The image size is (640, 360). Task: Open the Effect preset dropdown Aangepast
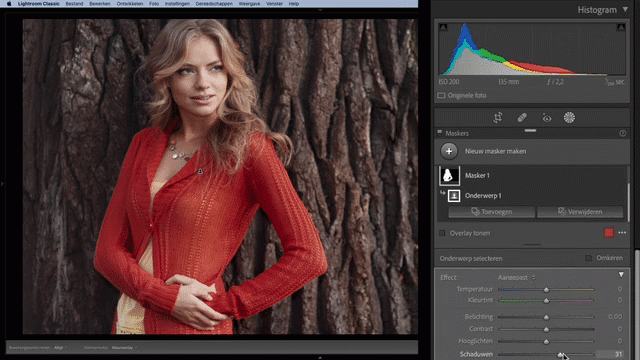(x=516, y=278)
